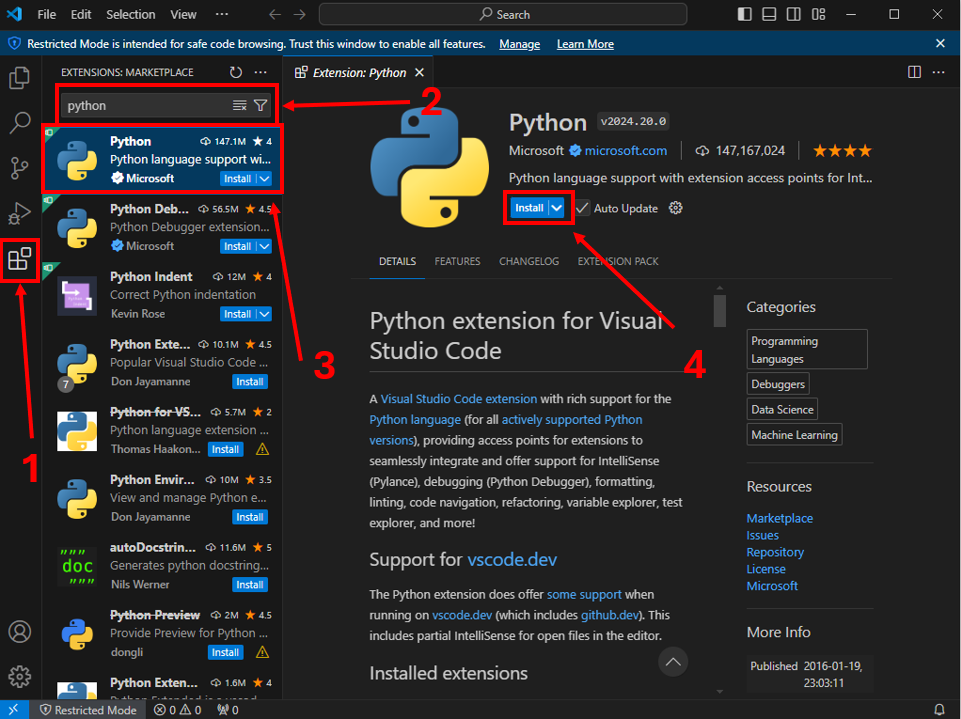Click the filter extensions funnel icon
The width and height of the screenshot is (961, 719).
click(x=260, y=105)
